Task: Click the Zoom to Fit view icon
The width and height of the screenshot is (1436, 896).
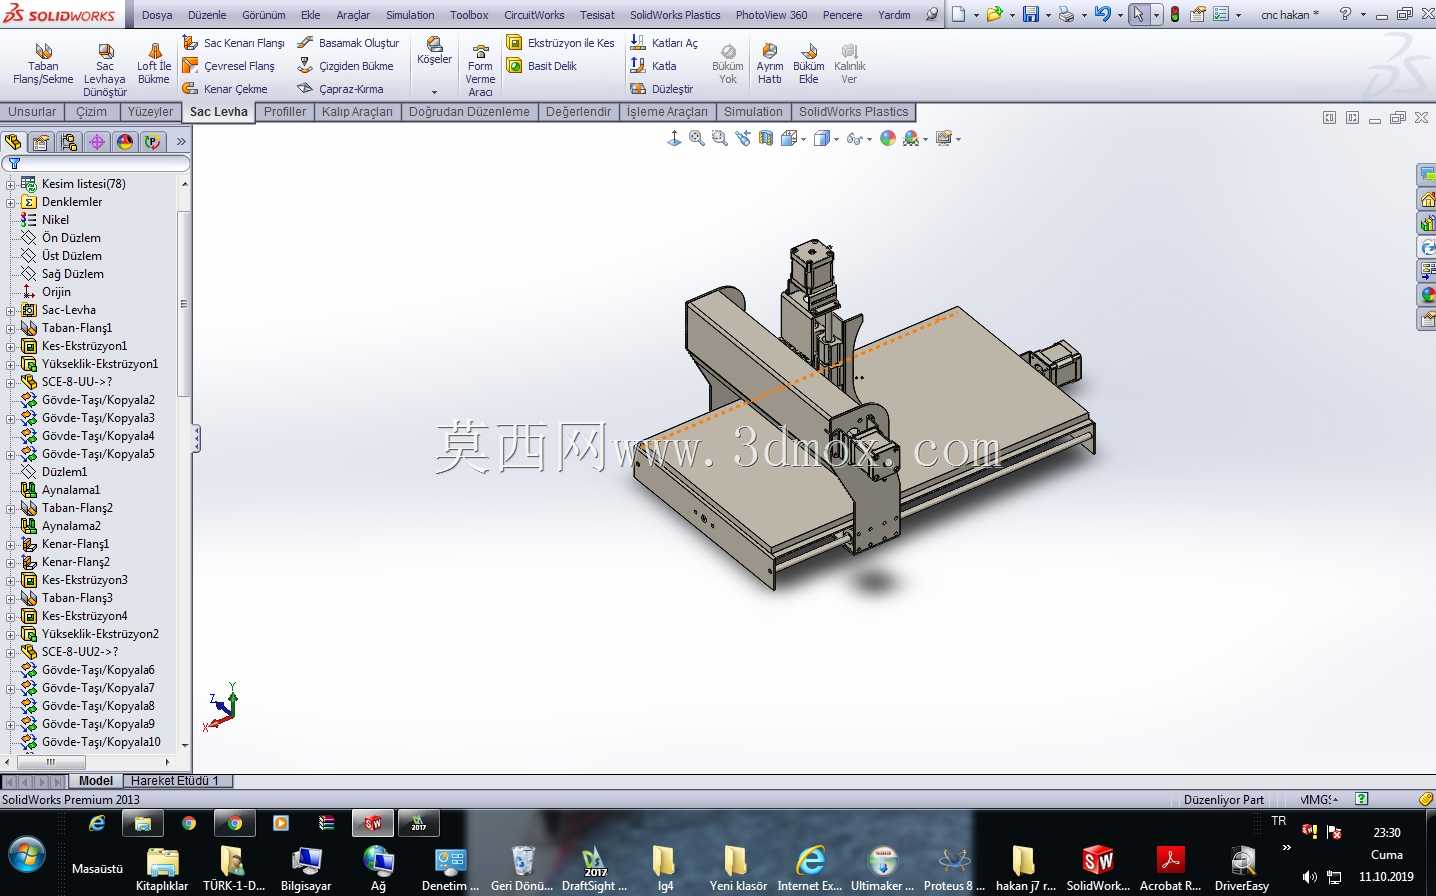Action: (x=697, y=139)
